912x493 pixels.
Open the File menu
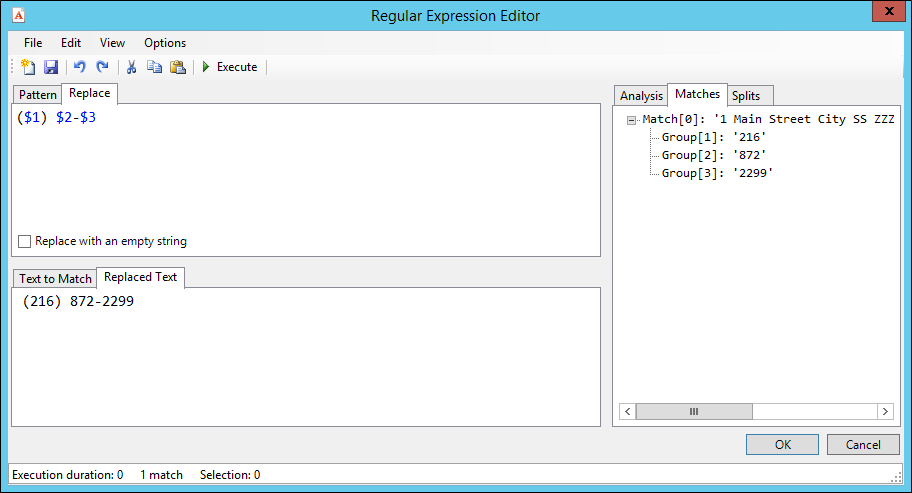(33, 43)
